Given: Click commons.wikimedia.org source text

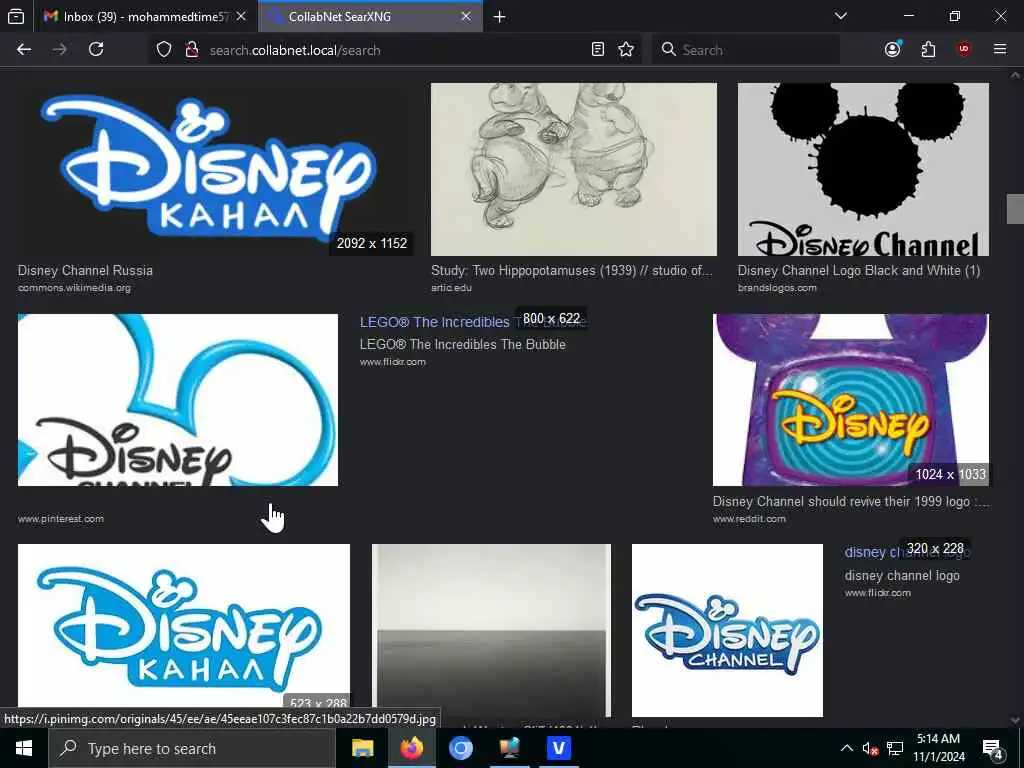Looking at the screenshot, I should coord(74,288).
